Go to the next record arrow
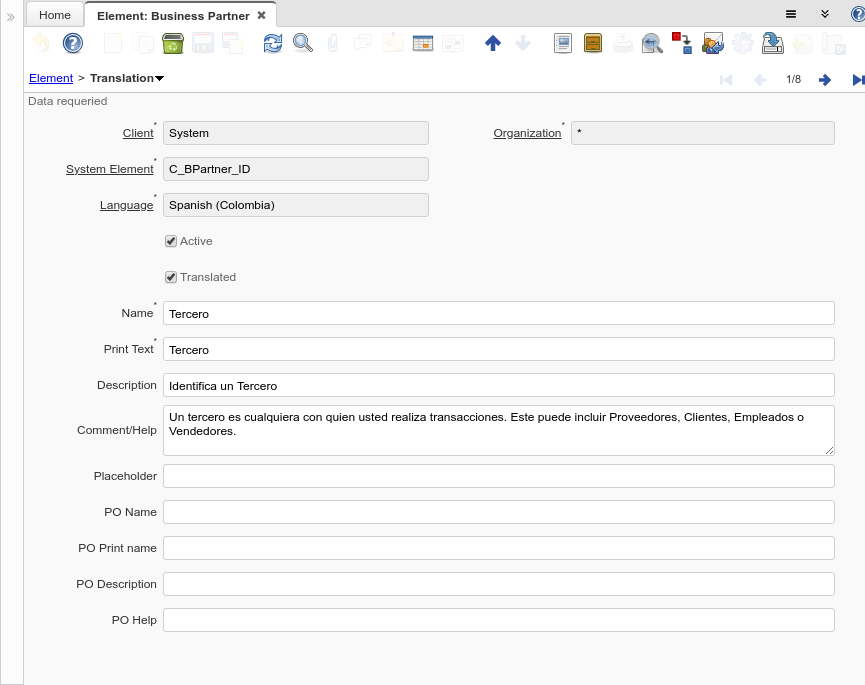Screen dimensions: 865x685 point(825,80)
